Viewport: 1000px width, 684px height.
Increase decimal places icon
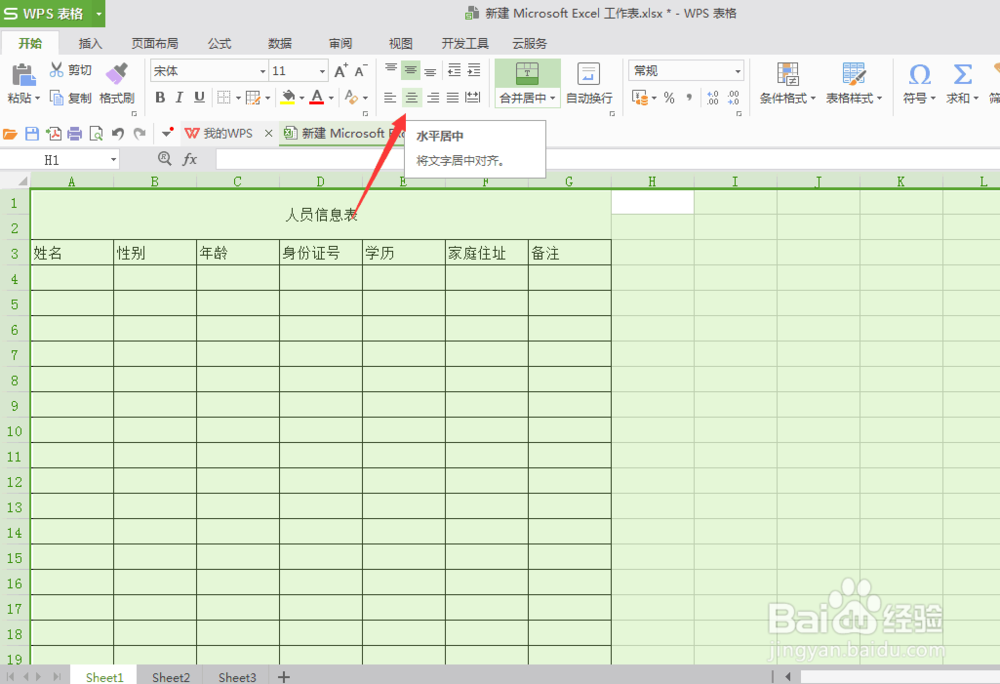pos(712,98)
